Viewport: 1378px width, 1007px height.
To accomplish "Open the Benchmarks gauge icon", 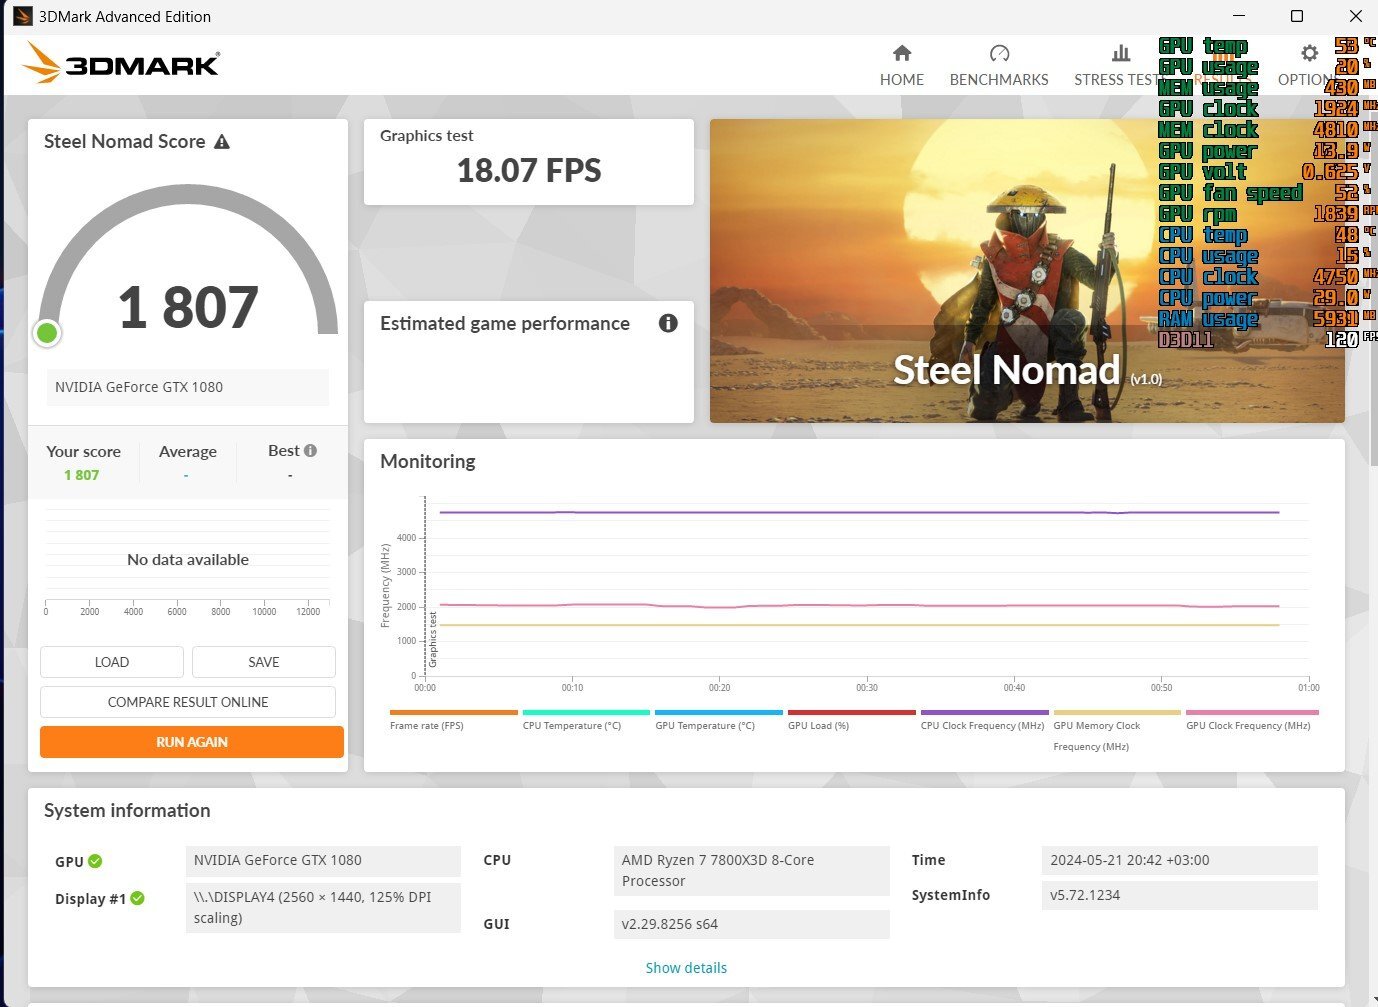I will (x=999, y=53).
